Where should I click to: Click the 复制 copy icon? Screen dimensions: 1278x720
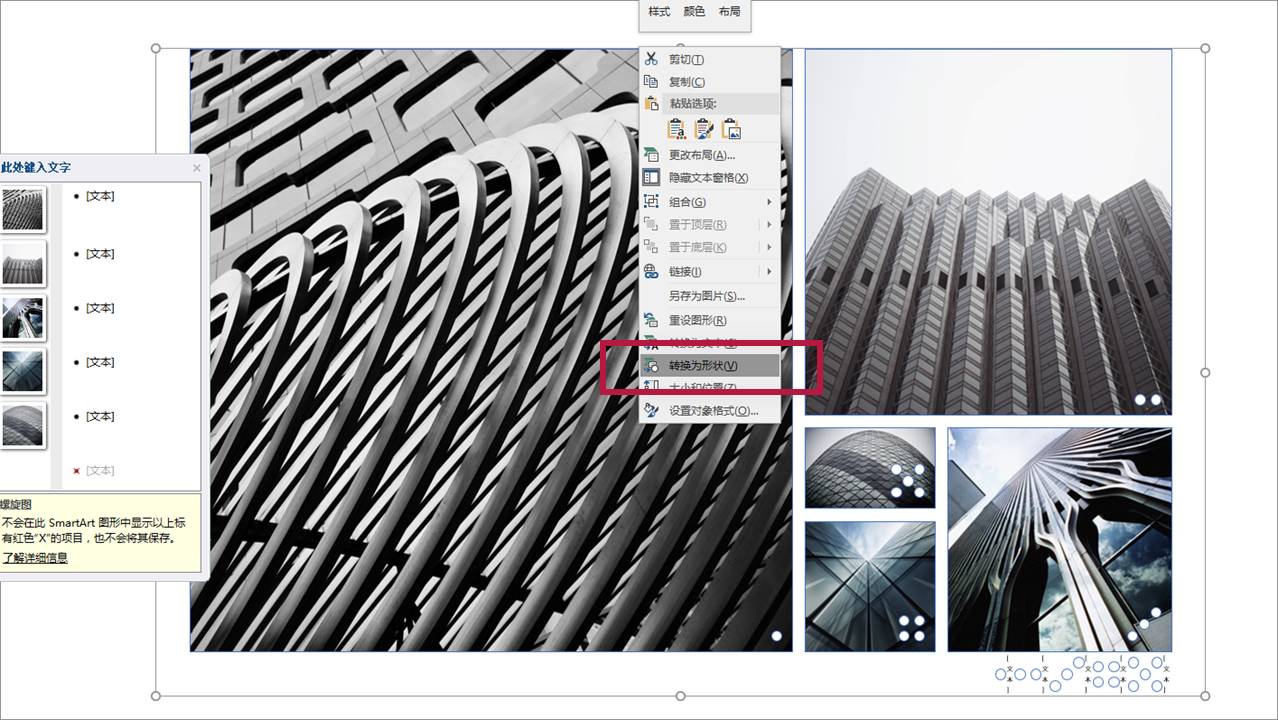pyautogui.click(x=651, y=82)
